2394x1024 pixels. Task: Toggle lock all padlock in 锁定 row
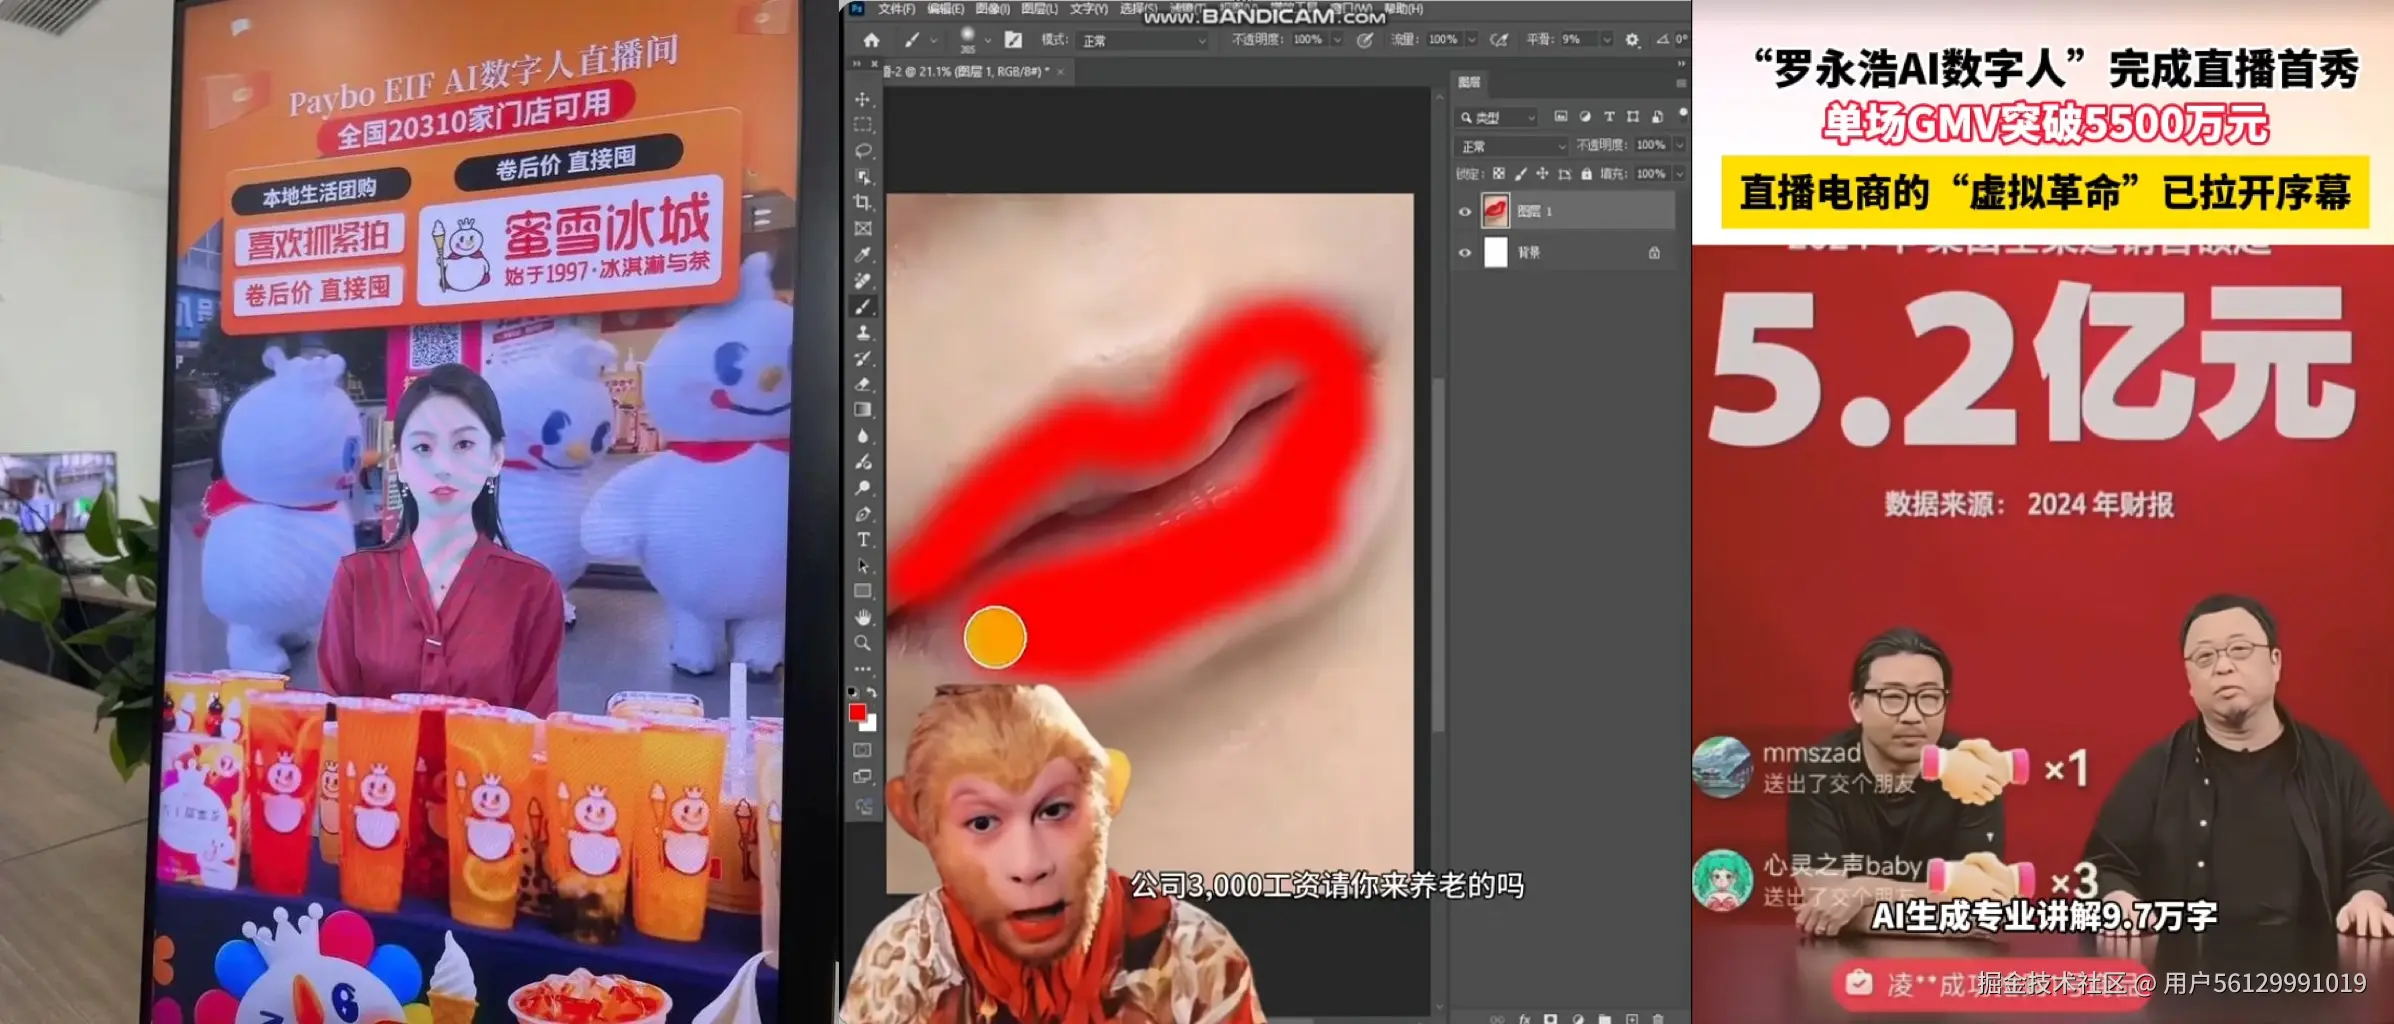pos(1586,174)
